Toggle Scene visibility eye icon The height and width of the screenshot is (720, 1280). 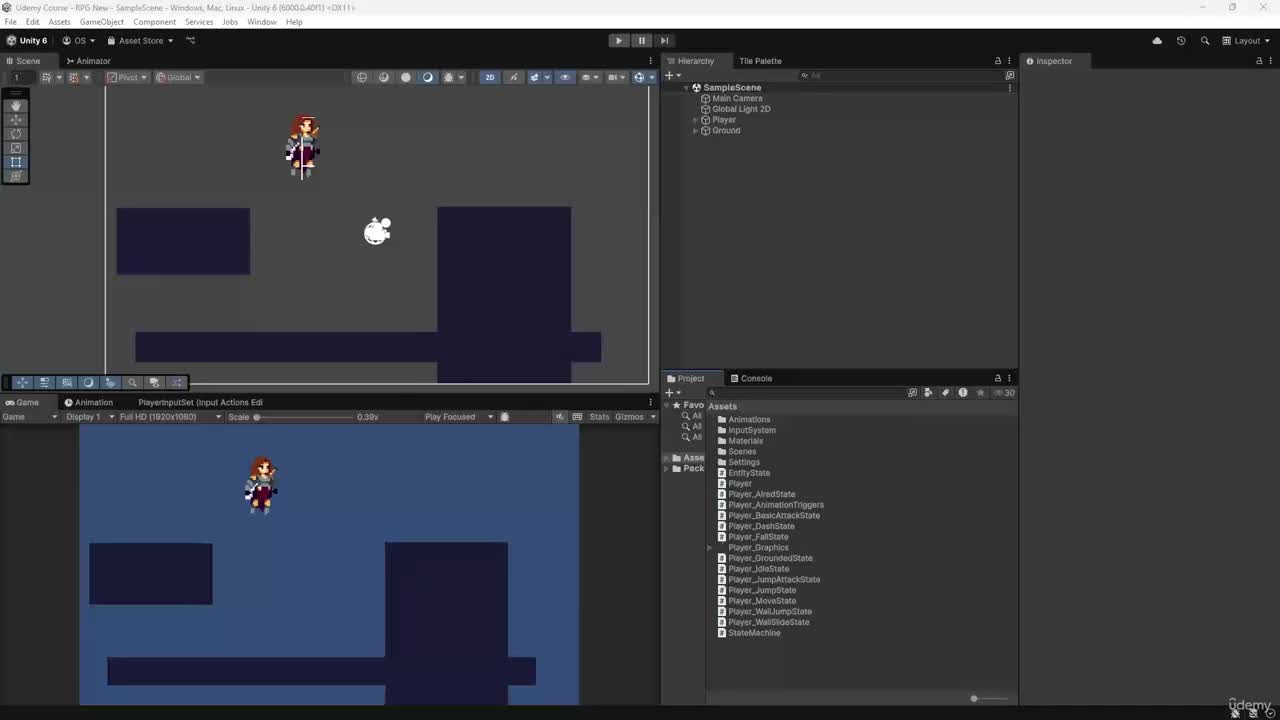565,77
